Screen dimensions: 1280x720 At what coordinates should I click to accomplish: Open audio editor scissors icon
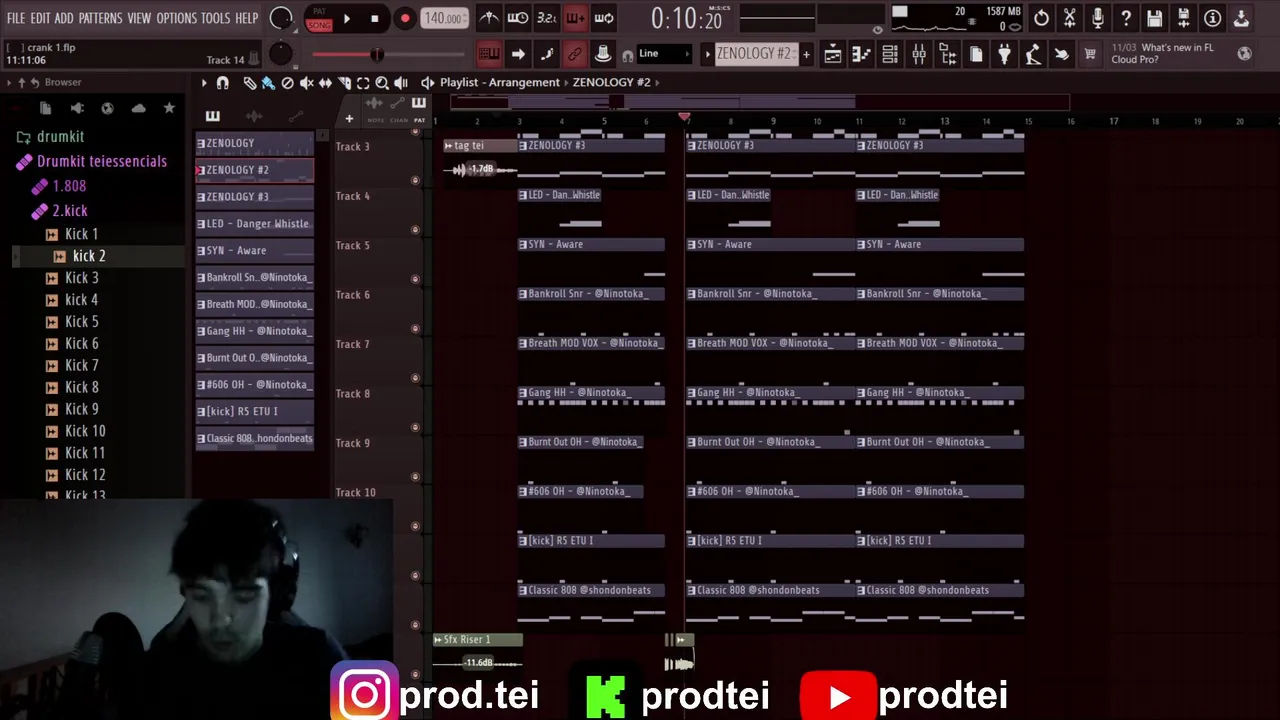coord(1069,18)
